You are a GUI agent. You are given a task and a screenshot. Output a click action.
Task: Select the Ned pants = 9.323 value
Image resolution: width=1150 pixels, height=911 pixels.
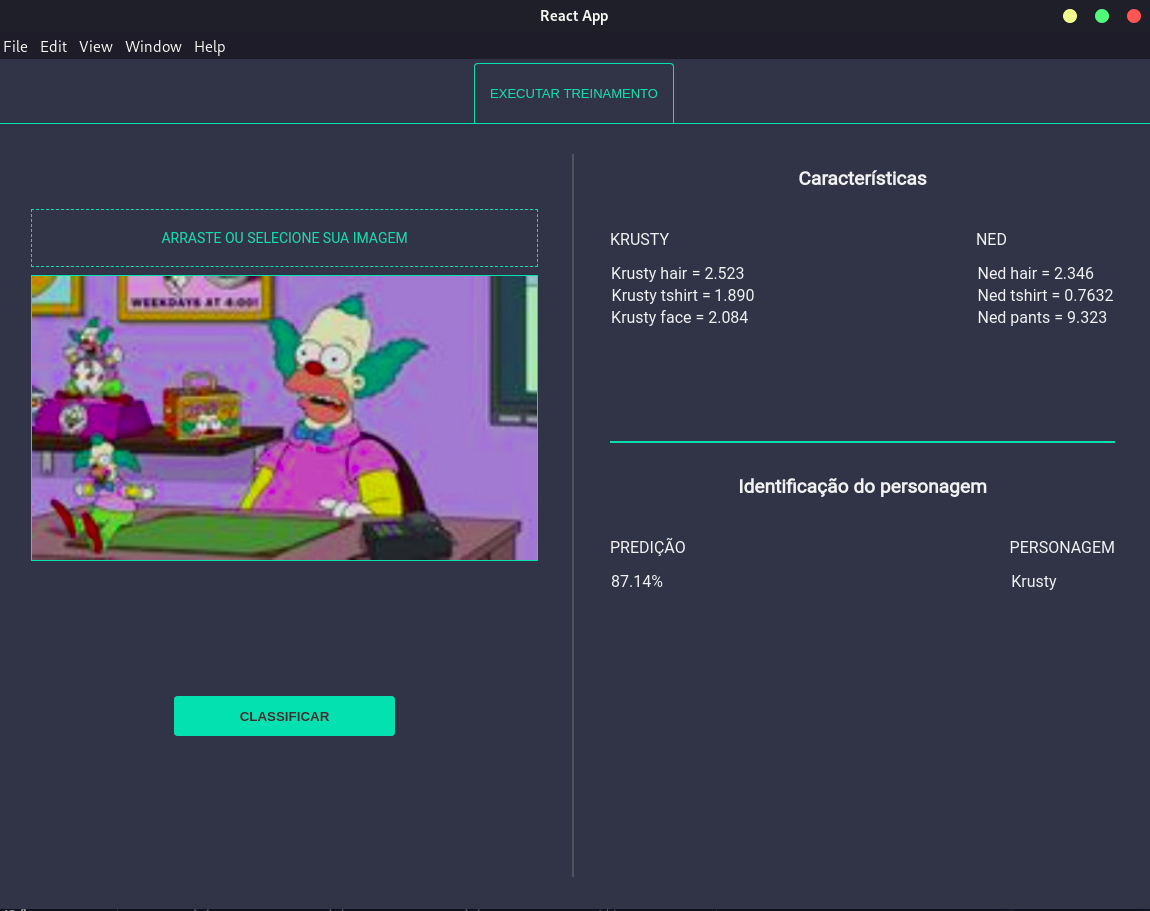(x=1042, y=318)
